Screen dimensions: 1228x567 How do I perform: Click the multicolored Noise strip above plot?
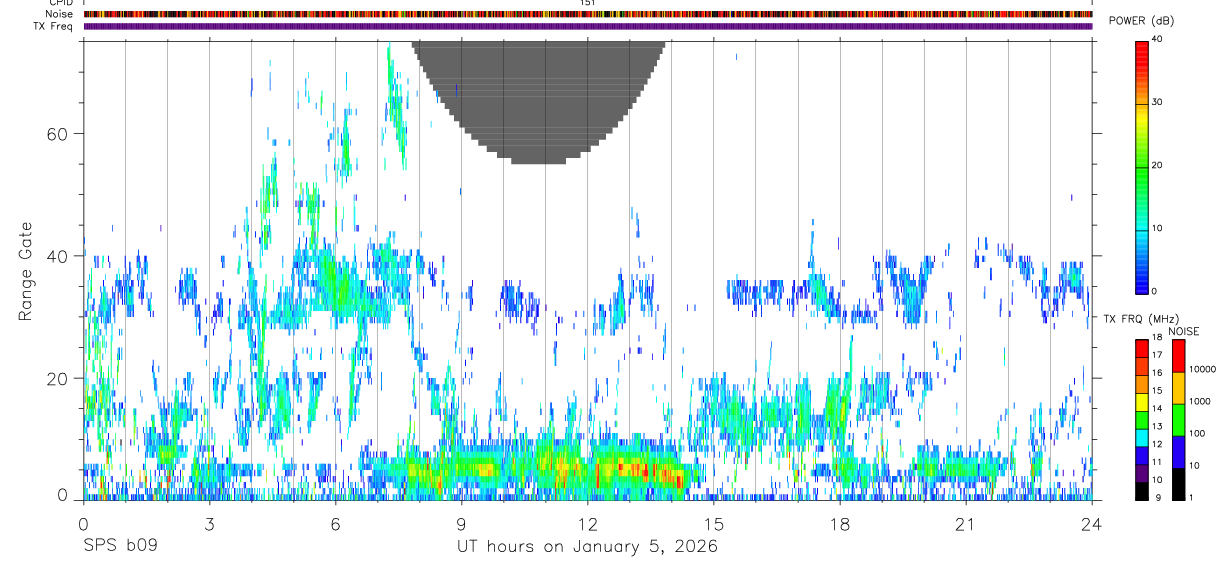point(587,14)
